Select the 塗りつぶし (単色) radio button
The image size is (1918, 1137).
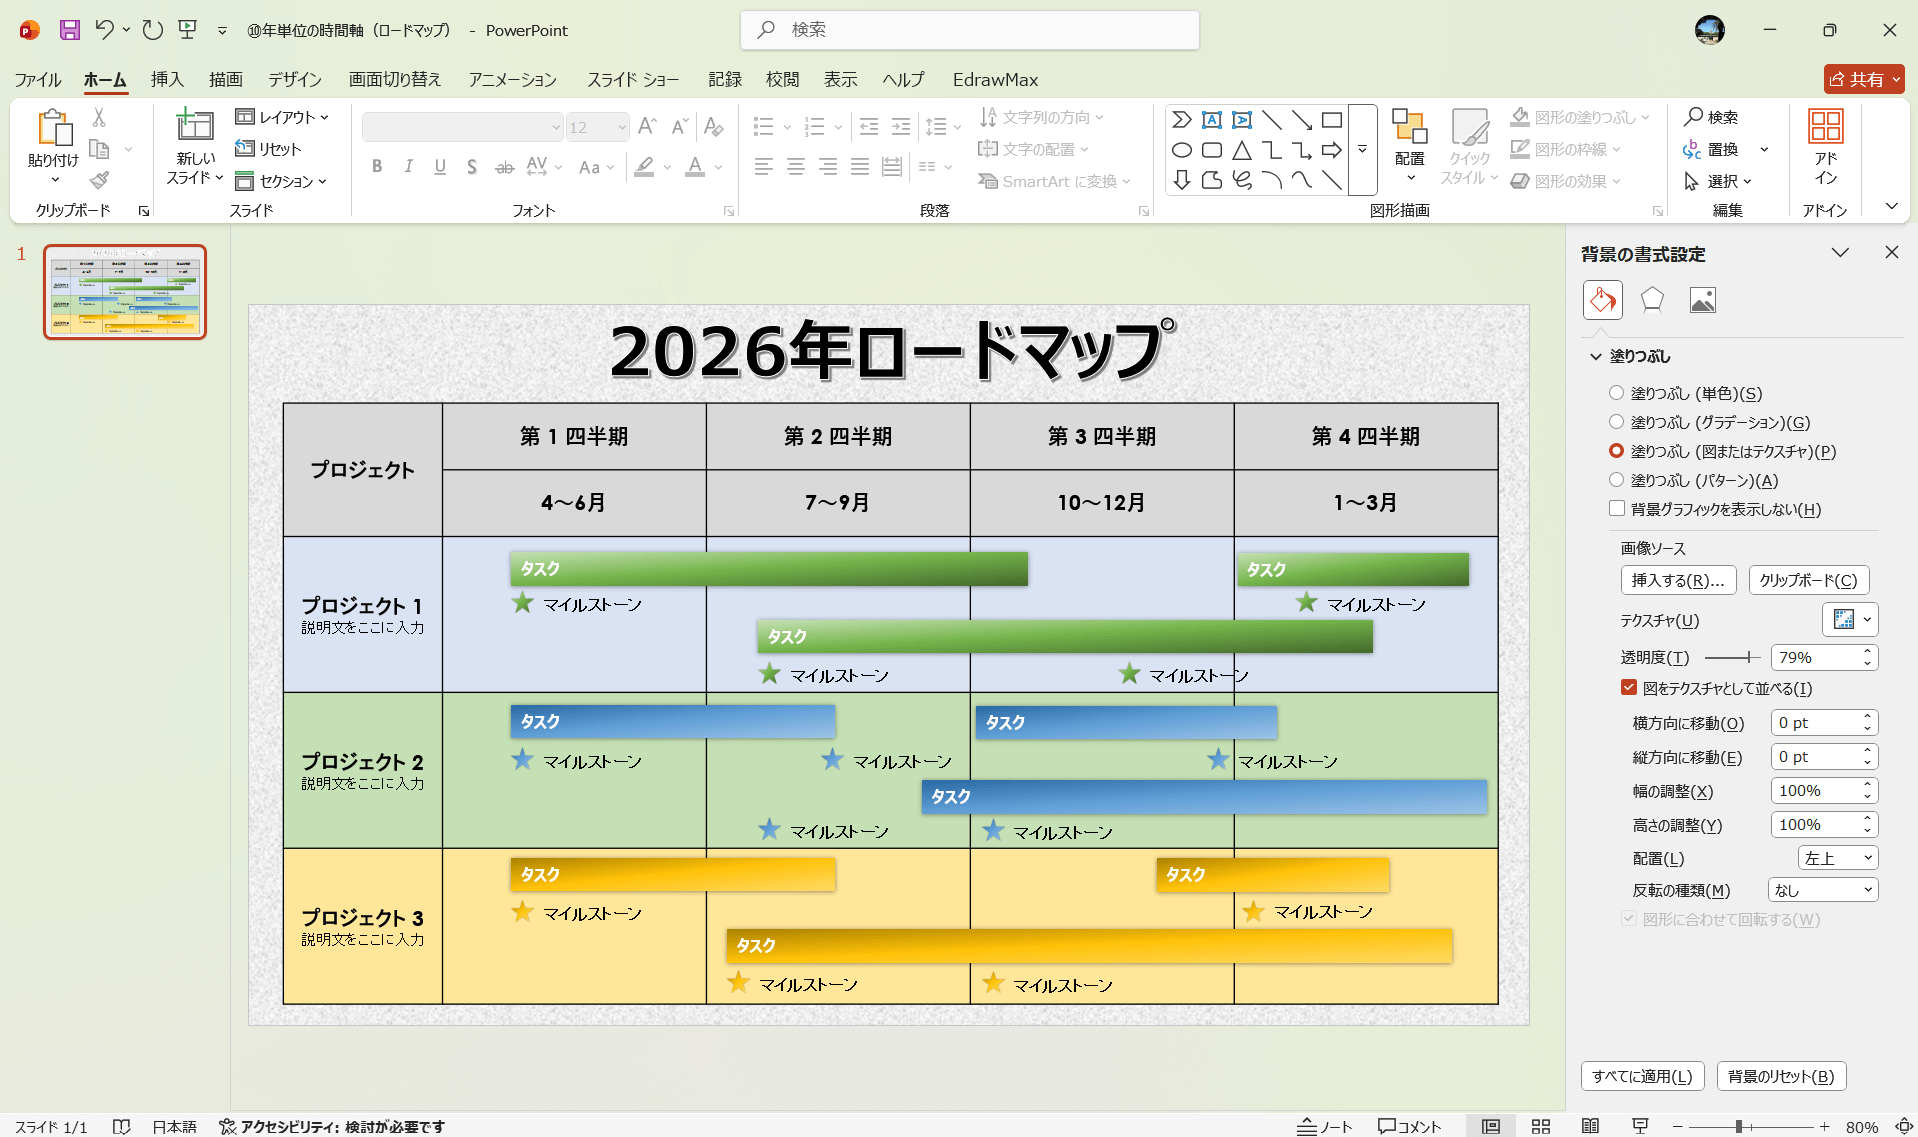point(1617,393)
